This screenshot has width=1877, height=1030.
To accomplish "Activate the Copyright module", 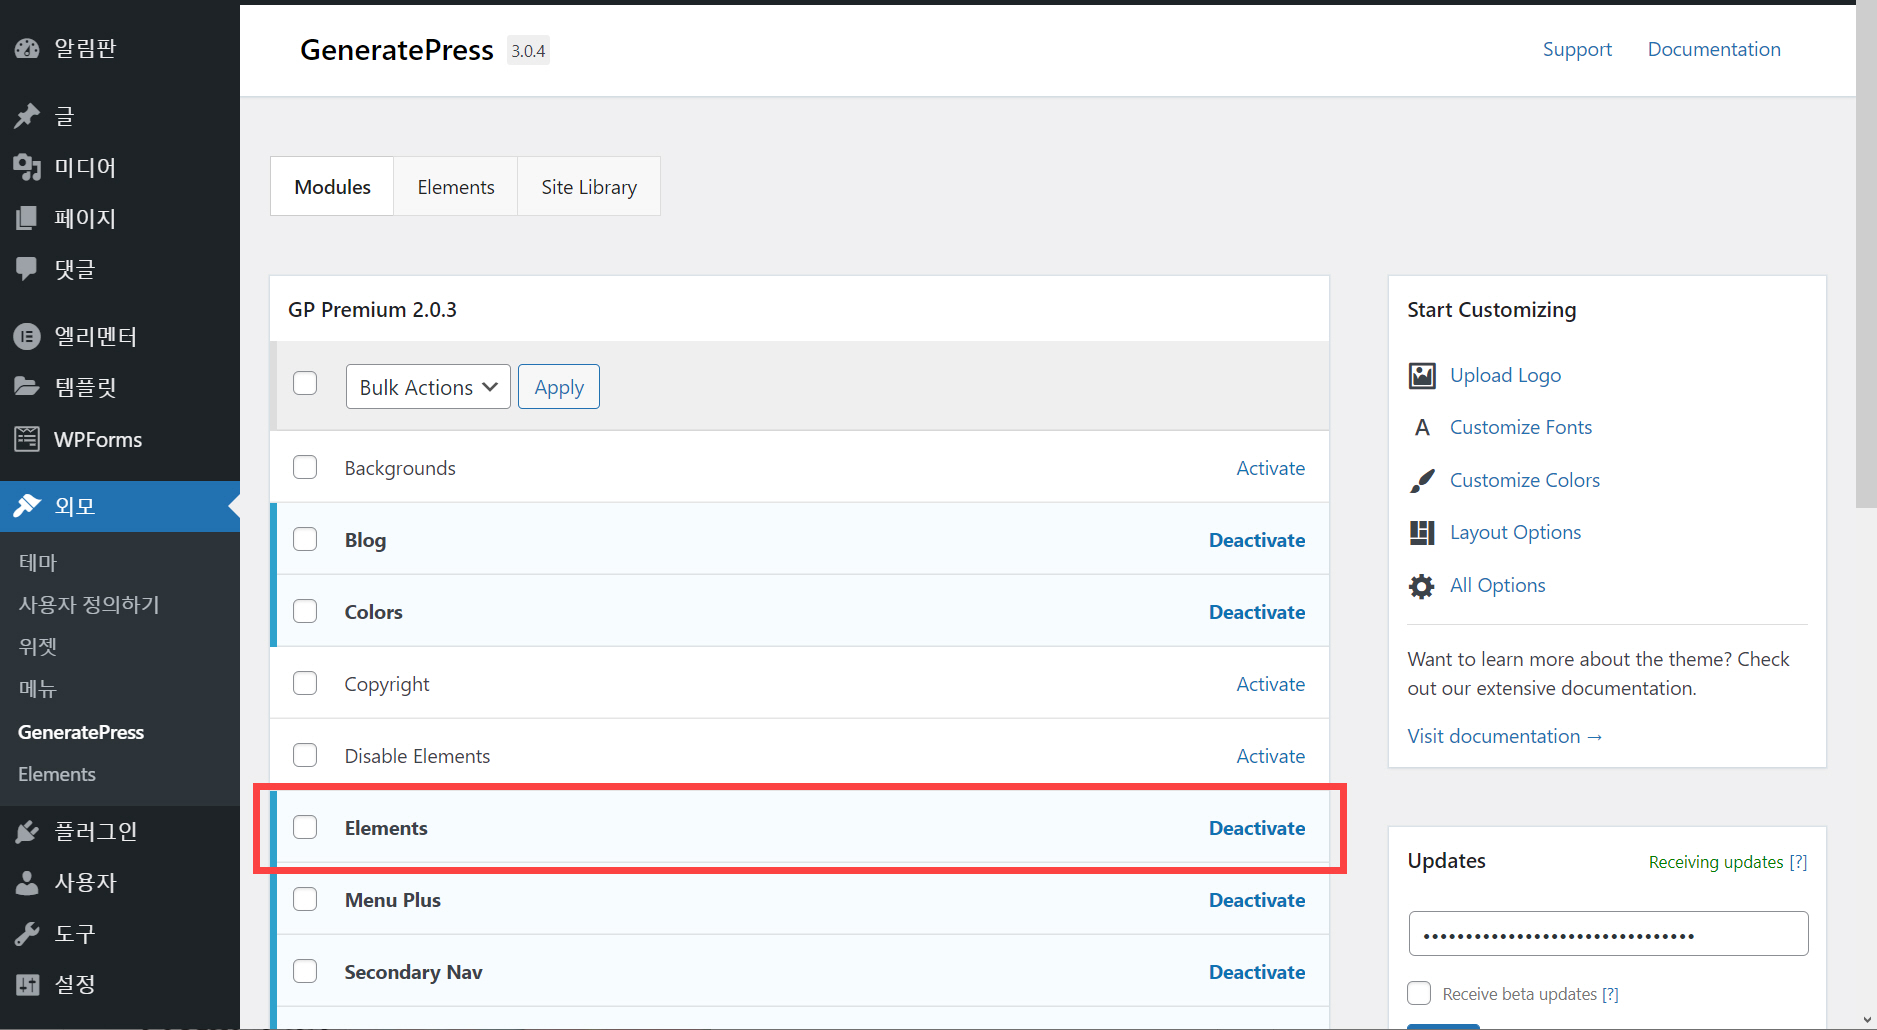I will point(1270,684).
